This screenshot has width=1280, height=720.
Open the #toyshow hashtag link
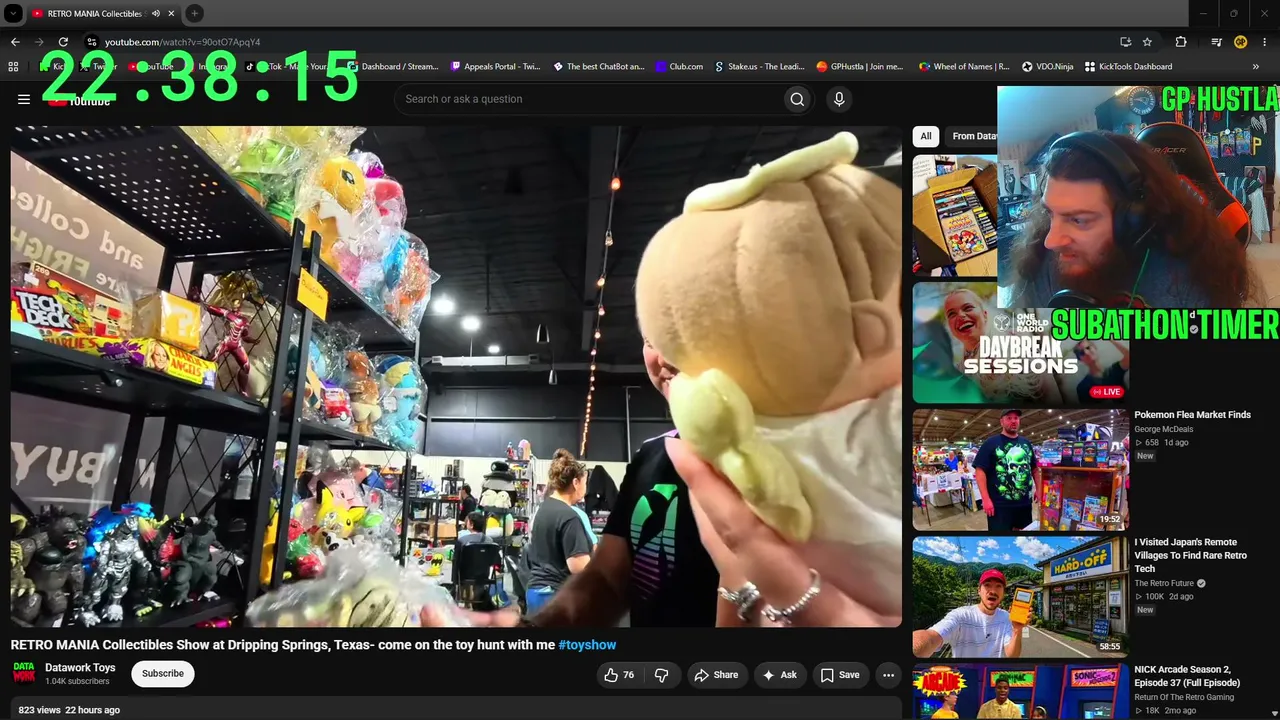(587, 645)
